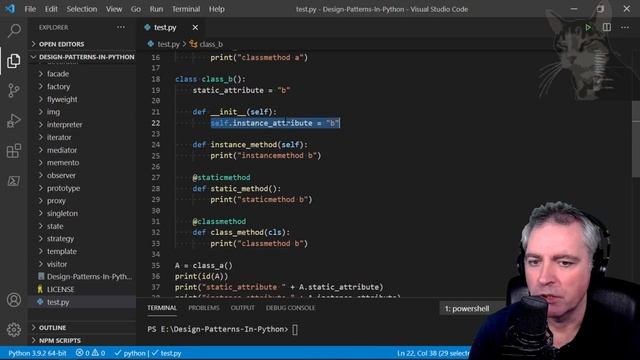Open the View menu

pyautogui.click(x=114, y=9)
